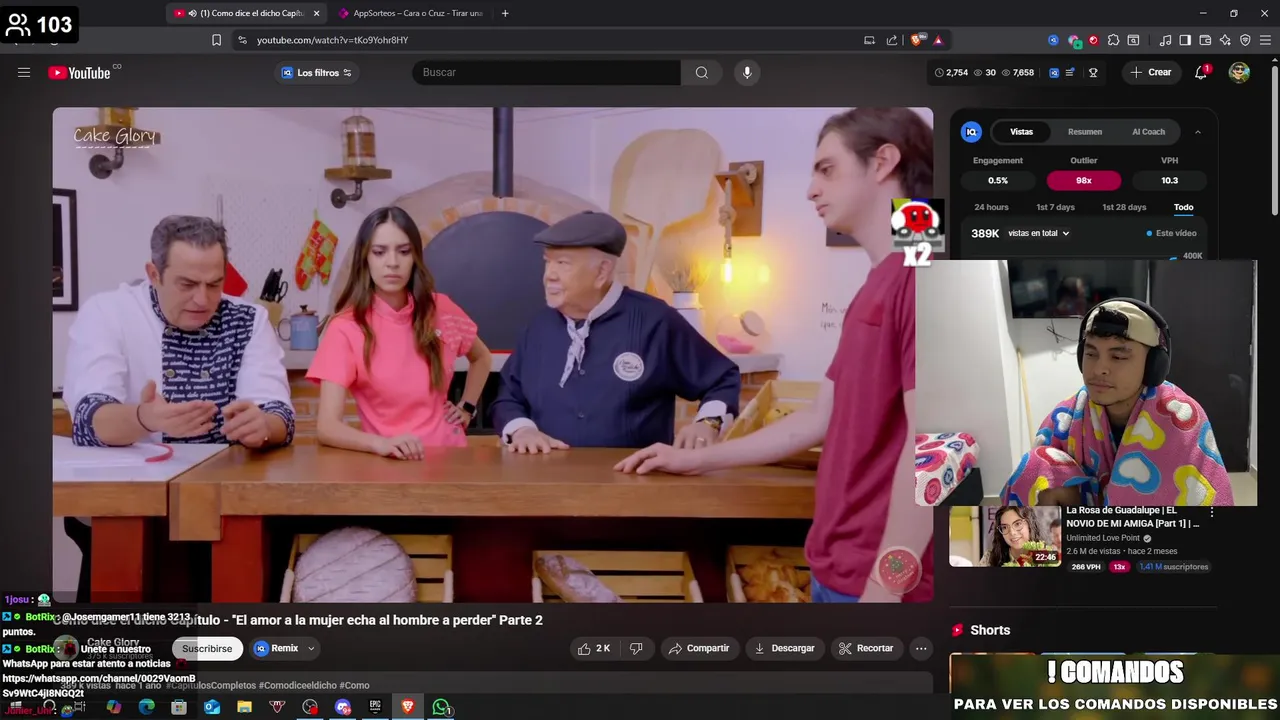The width and height of the screenshot is (1280, 720).
Task: Open the Brave VPN shield icon
Action: click(1245, 40)
